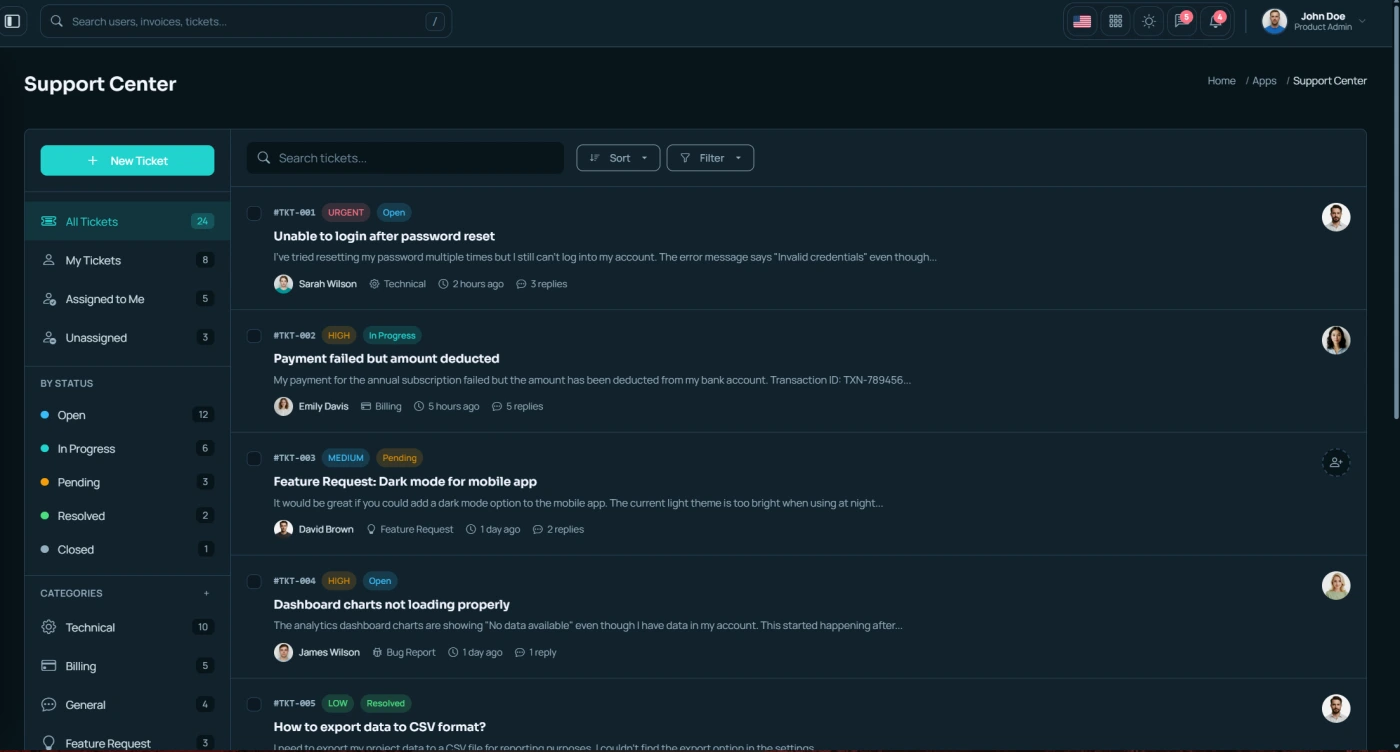Open ticket How to export data to CSV format?
Screen dimensions: 1400x752
click(379, 727)
